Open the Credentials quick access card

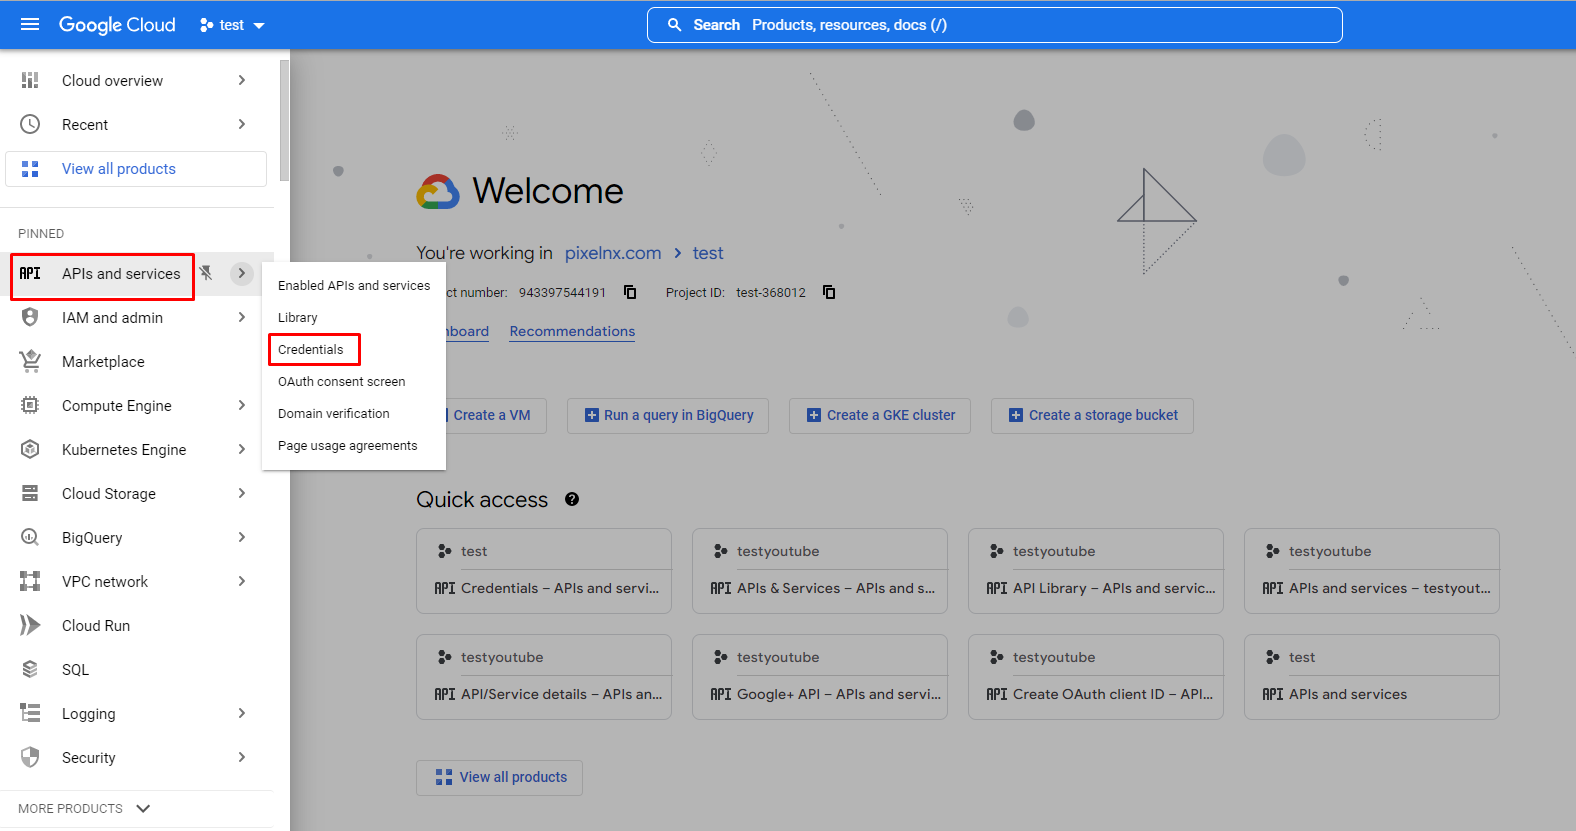tap(544, 571)
